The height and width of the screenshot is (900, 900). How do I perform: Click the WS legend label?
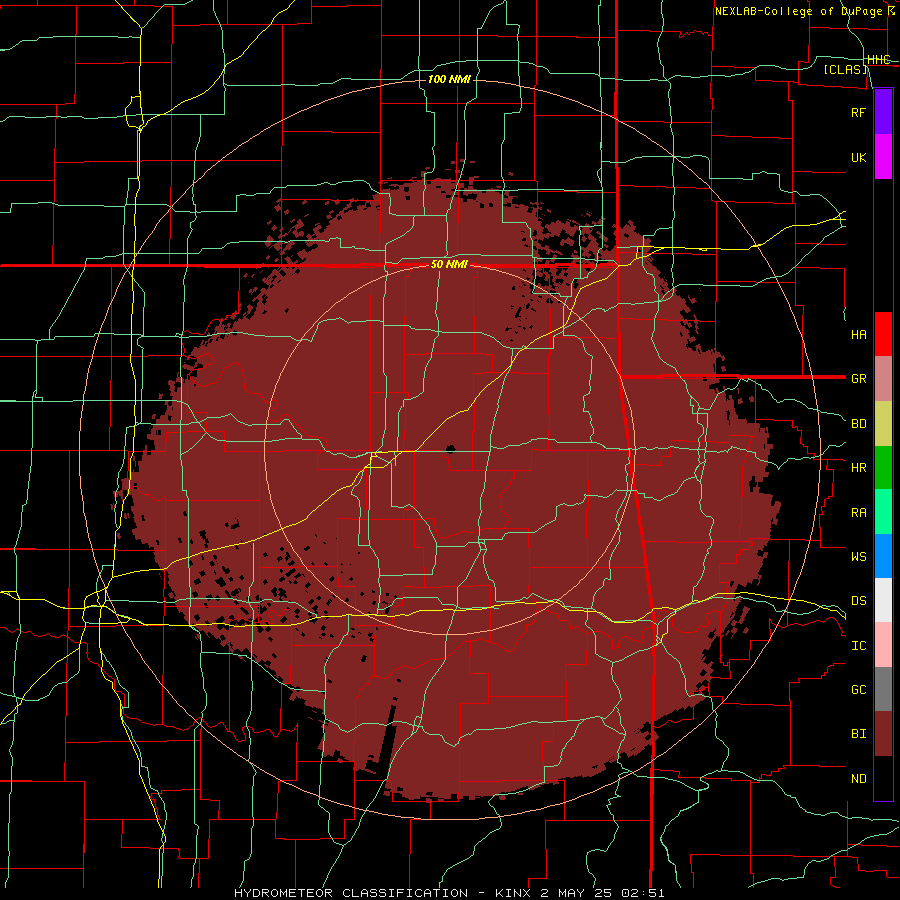coord(858,556)
